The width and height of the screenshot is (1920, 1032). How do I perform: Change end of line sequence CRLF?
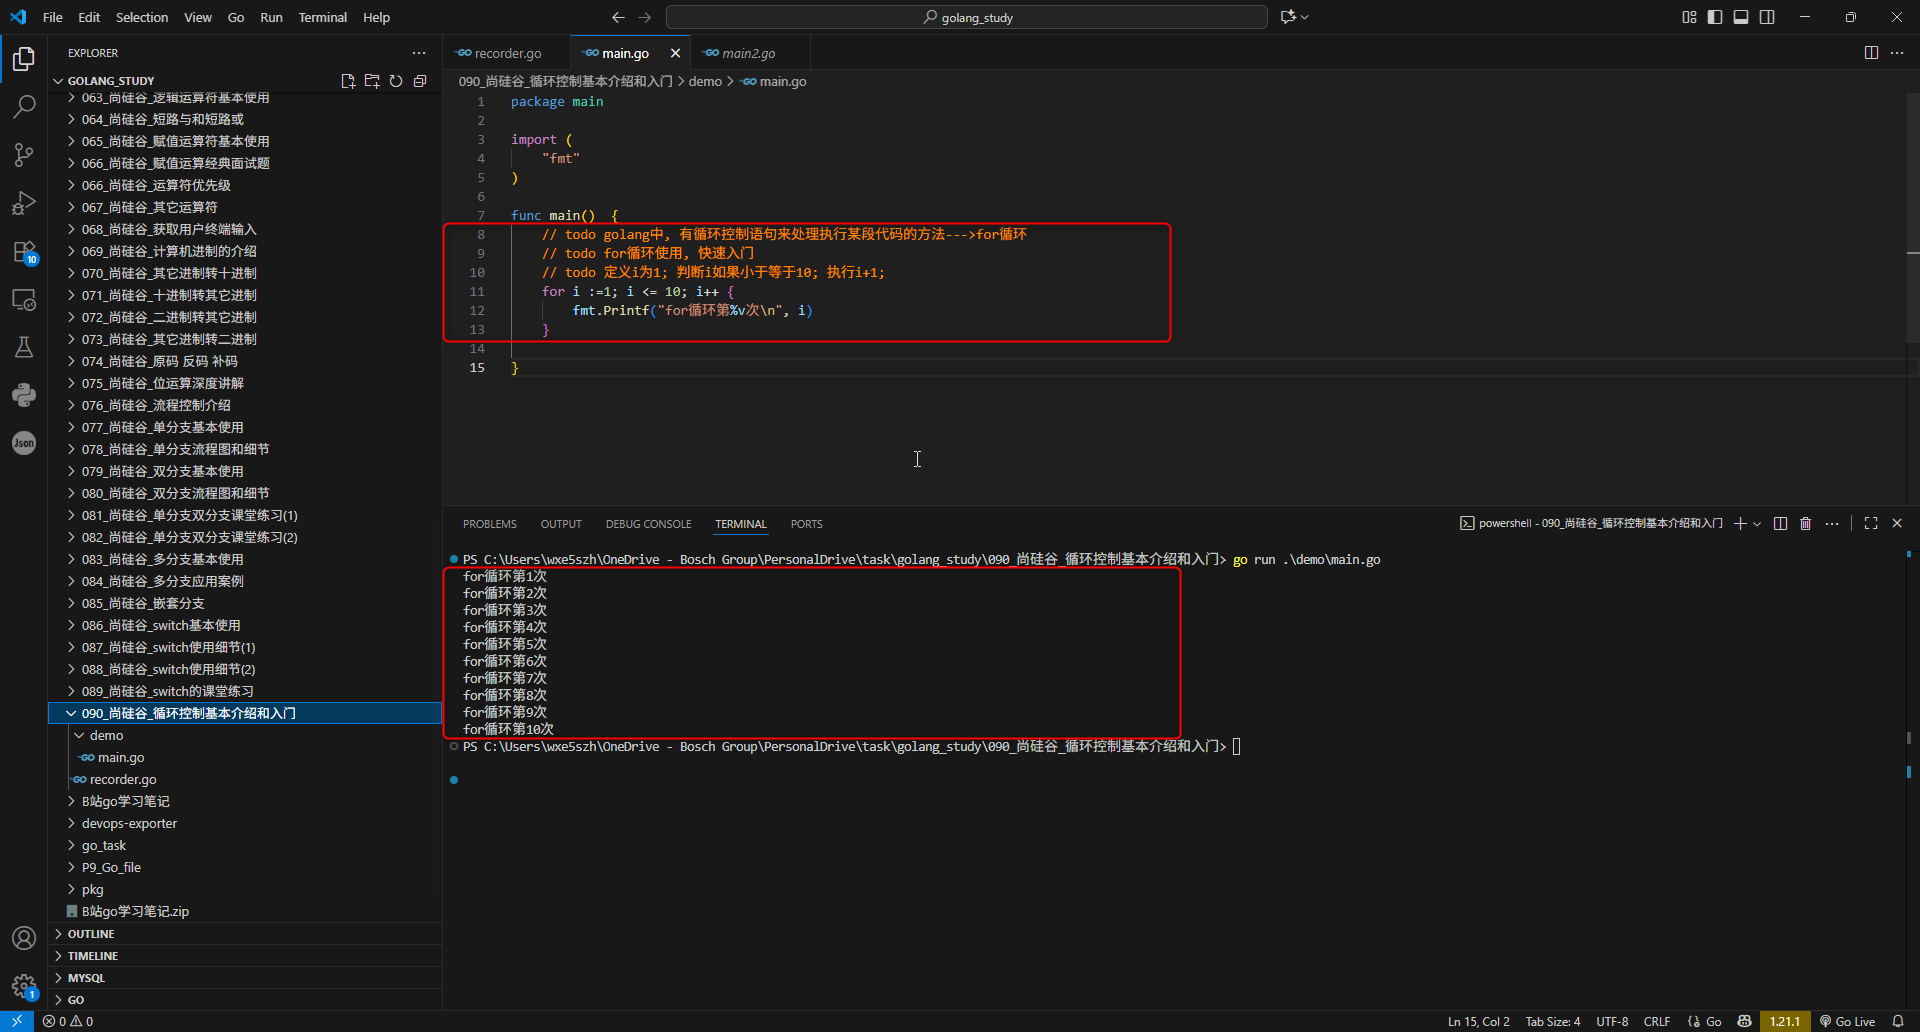(x=1657, y=1021)
